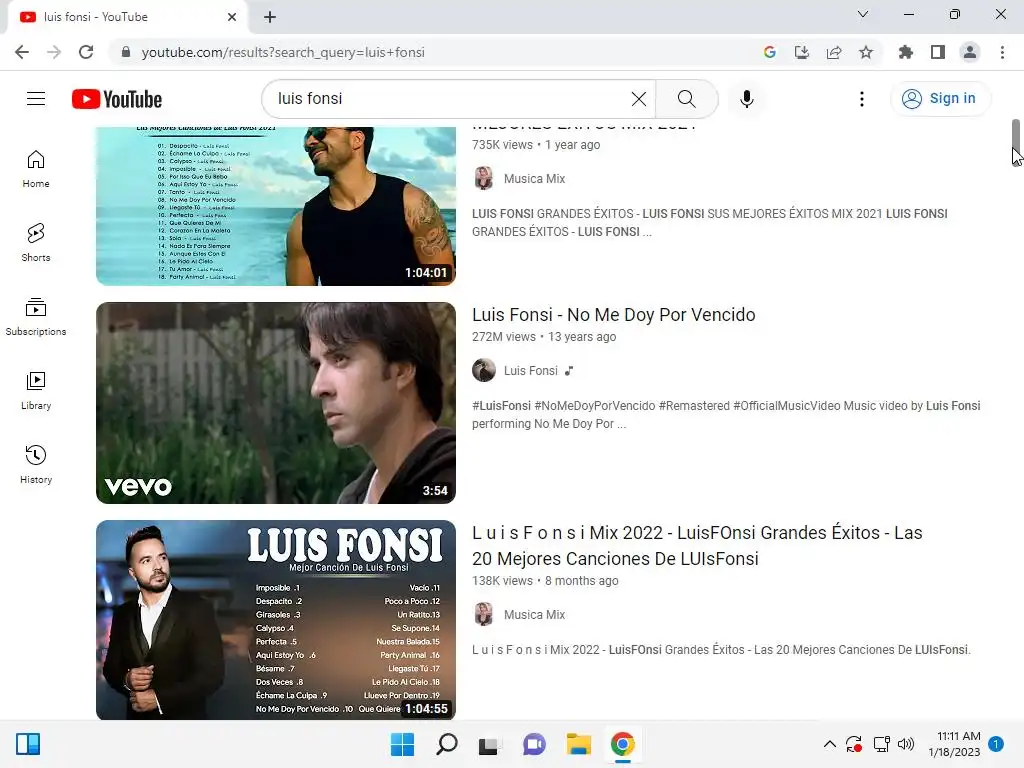
Task: Click network tray icon
Action: [x=882, y=744]
